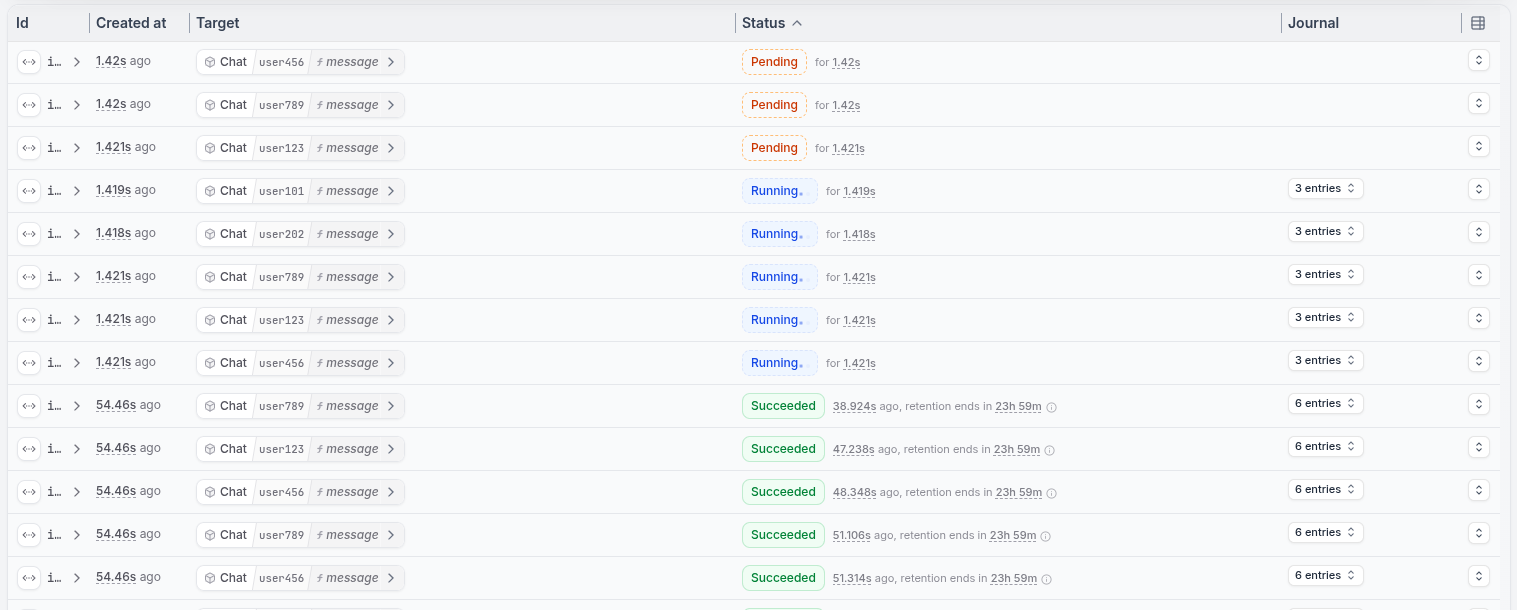Click the Chat cube icon on the user202 row
1517x610 pixels.
pyautogui.click(x=211, y=233)
